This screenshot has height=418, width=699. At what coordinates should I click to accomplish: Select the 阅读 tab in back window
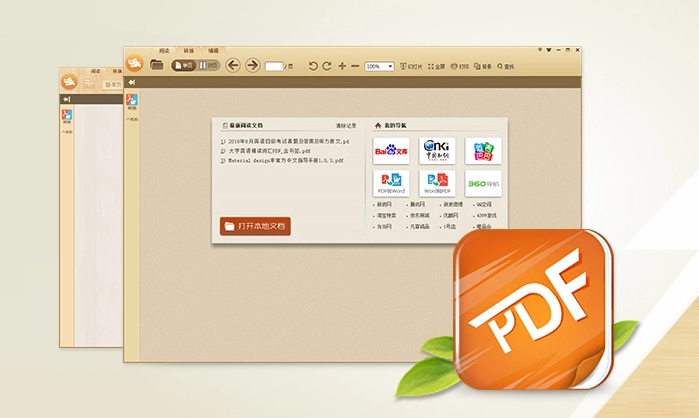95,71
